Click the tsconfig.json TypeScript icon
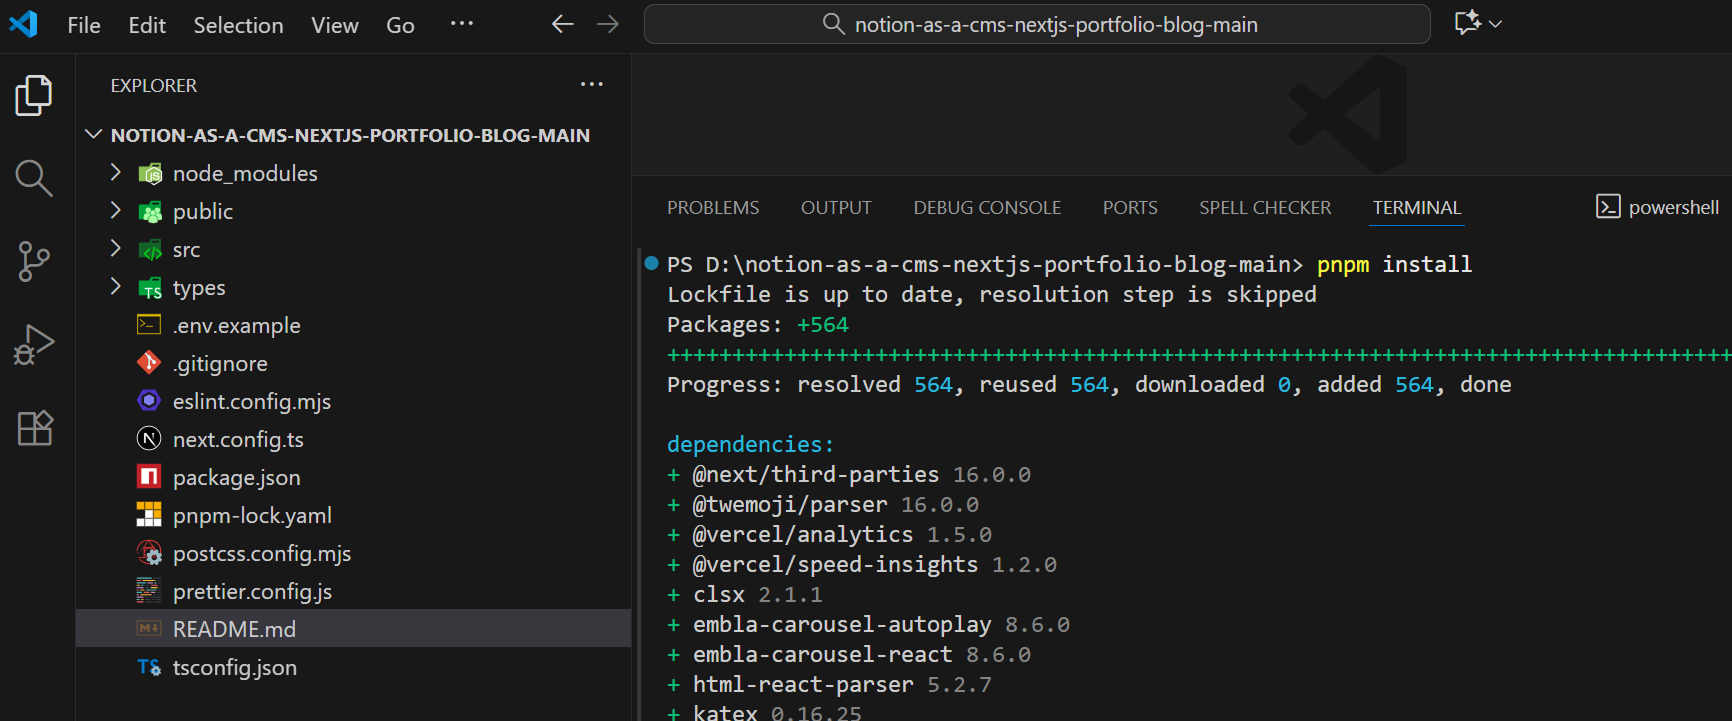 click(x=149, y=667)
